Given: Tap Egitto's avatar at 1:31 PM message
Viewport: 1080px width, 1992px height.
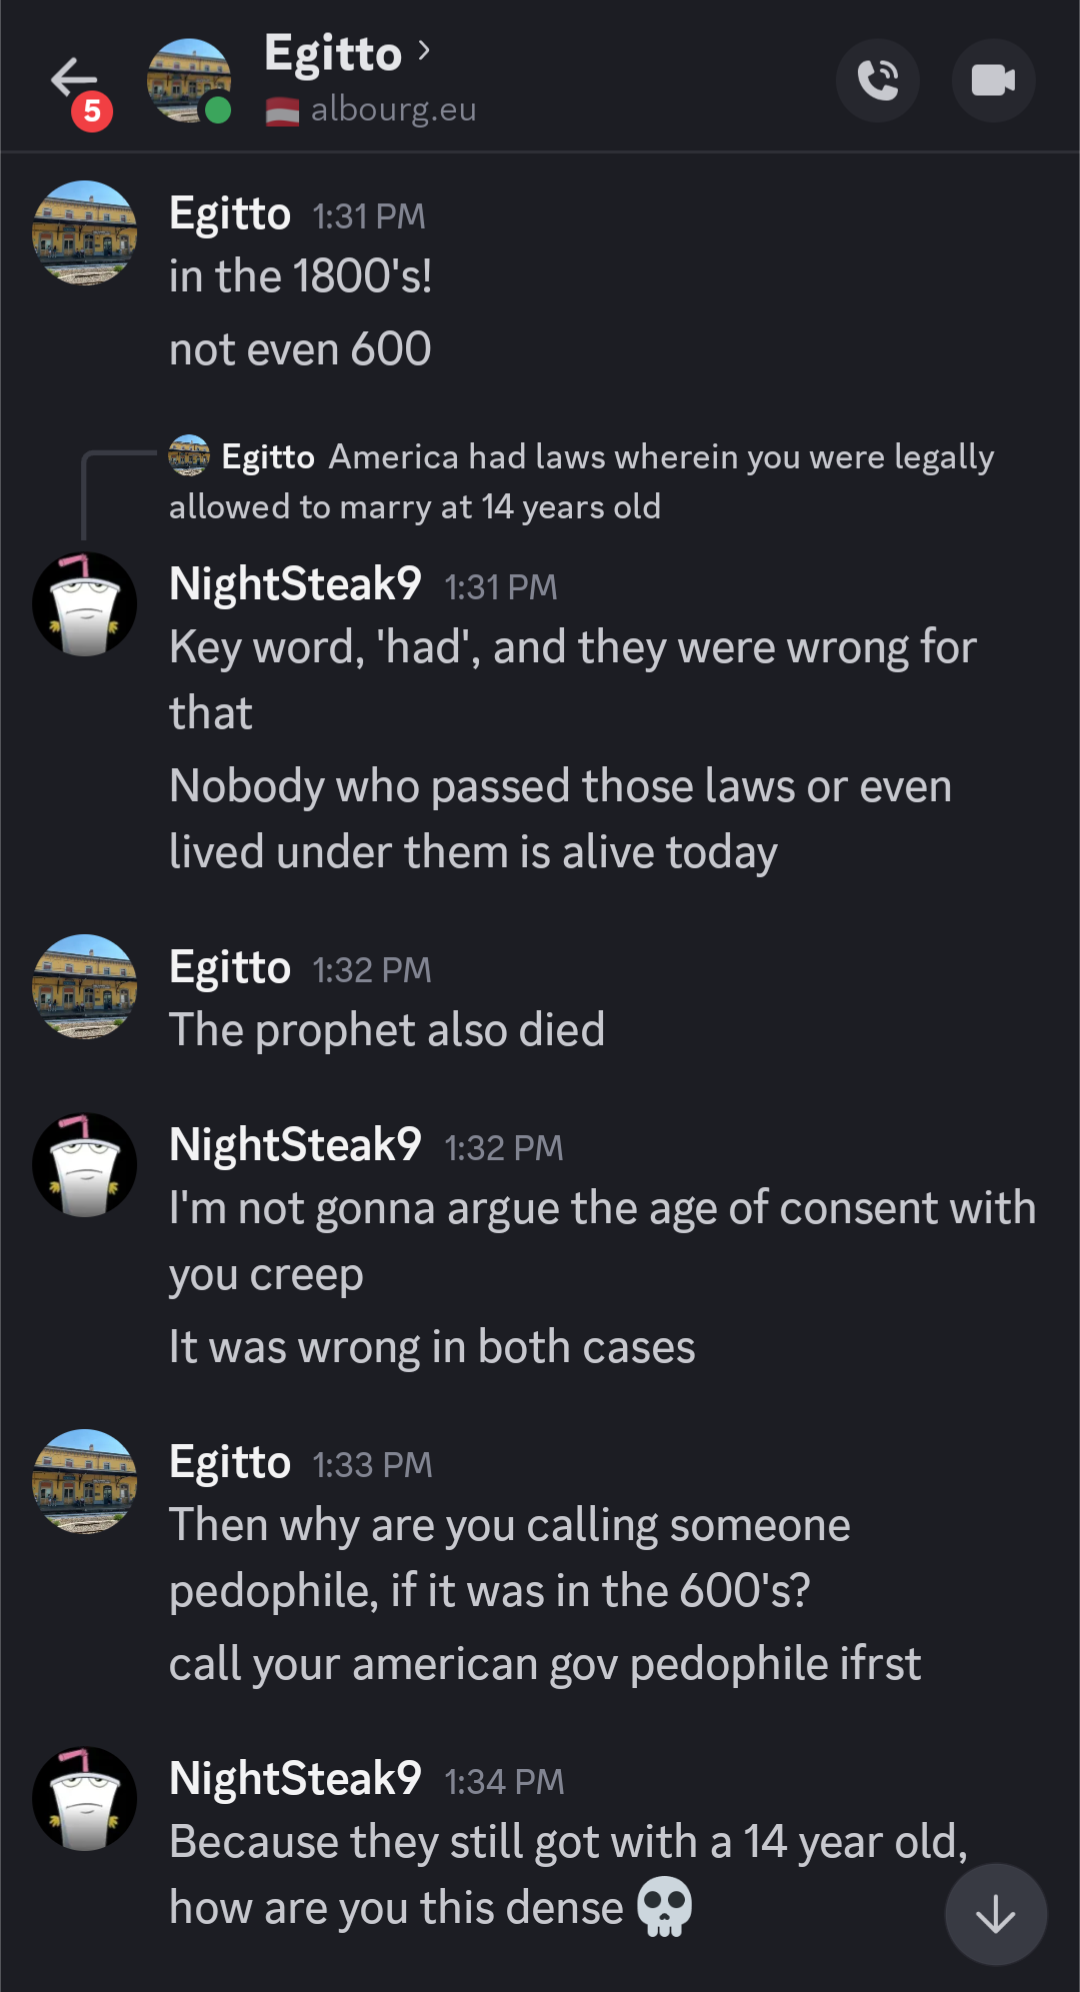Looking at the screenshot, I should [85, 232].
